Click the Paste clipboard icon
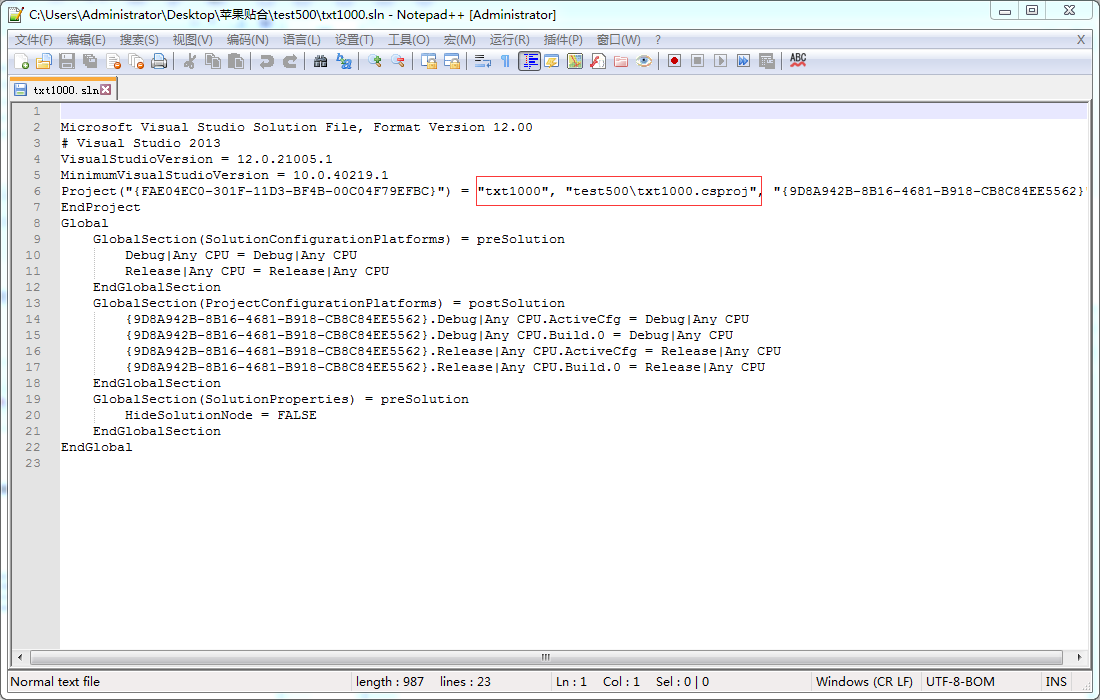The width and height of the screenshot is (1100, 700). [236, 61]
